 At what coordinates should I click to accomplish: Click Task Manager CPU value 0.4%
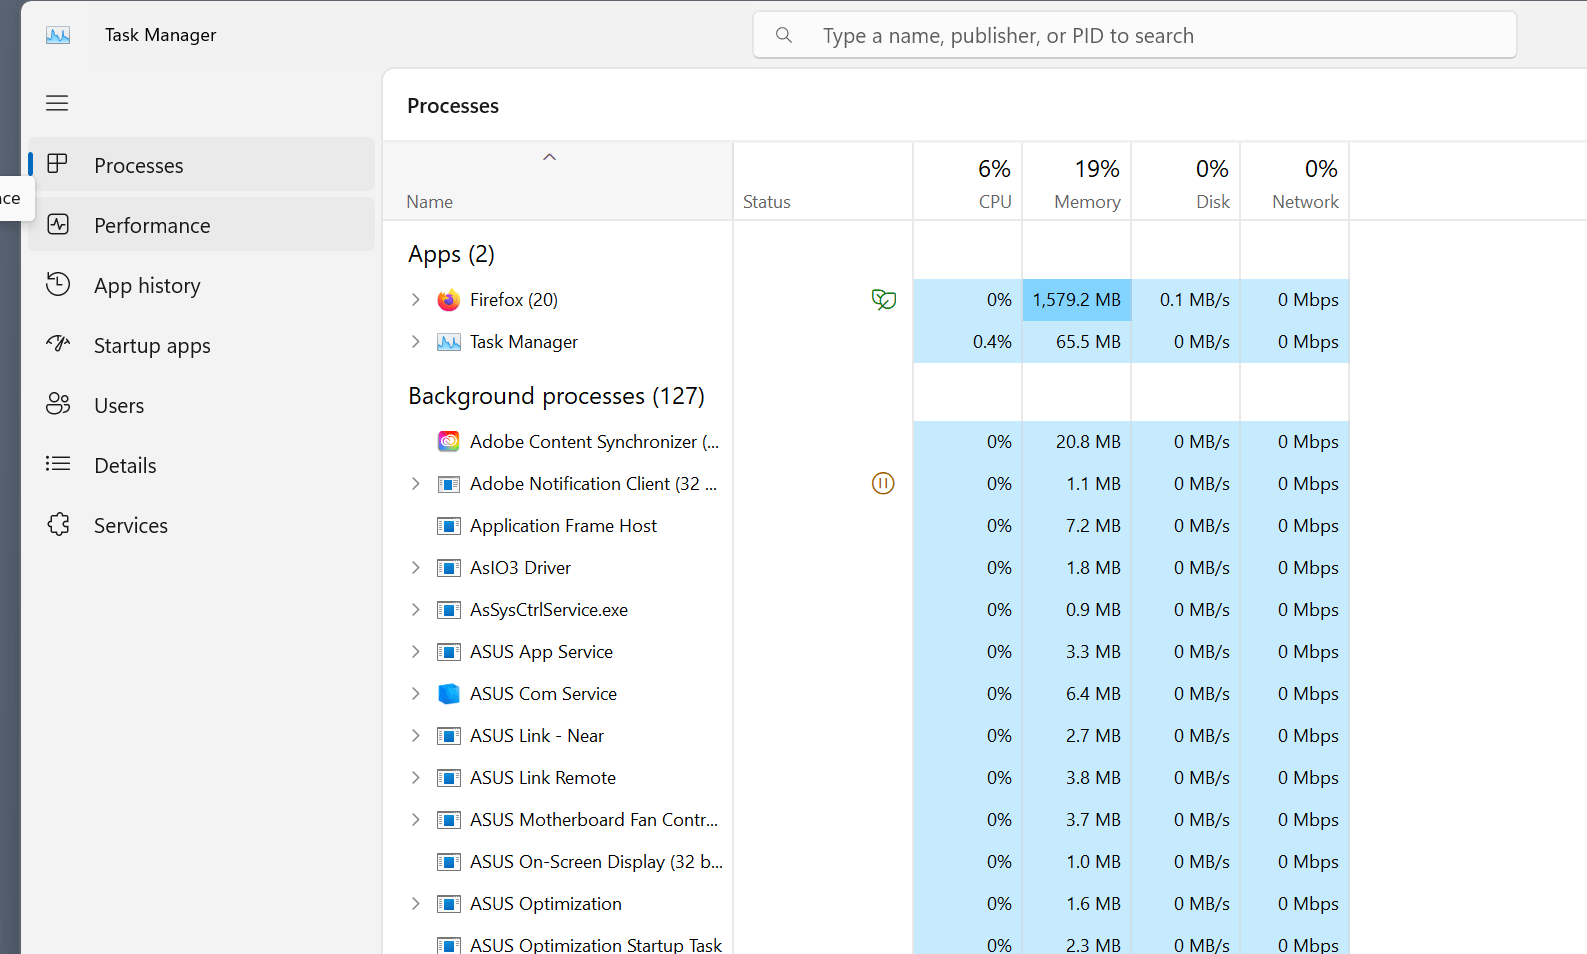coord(992,342)
